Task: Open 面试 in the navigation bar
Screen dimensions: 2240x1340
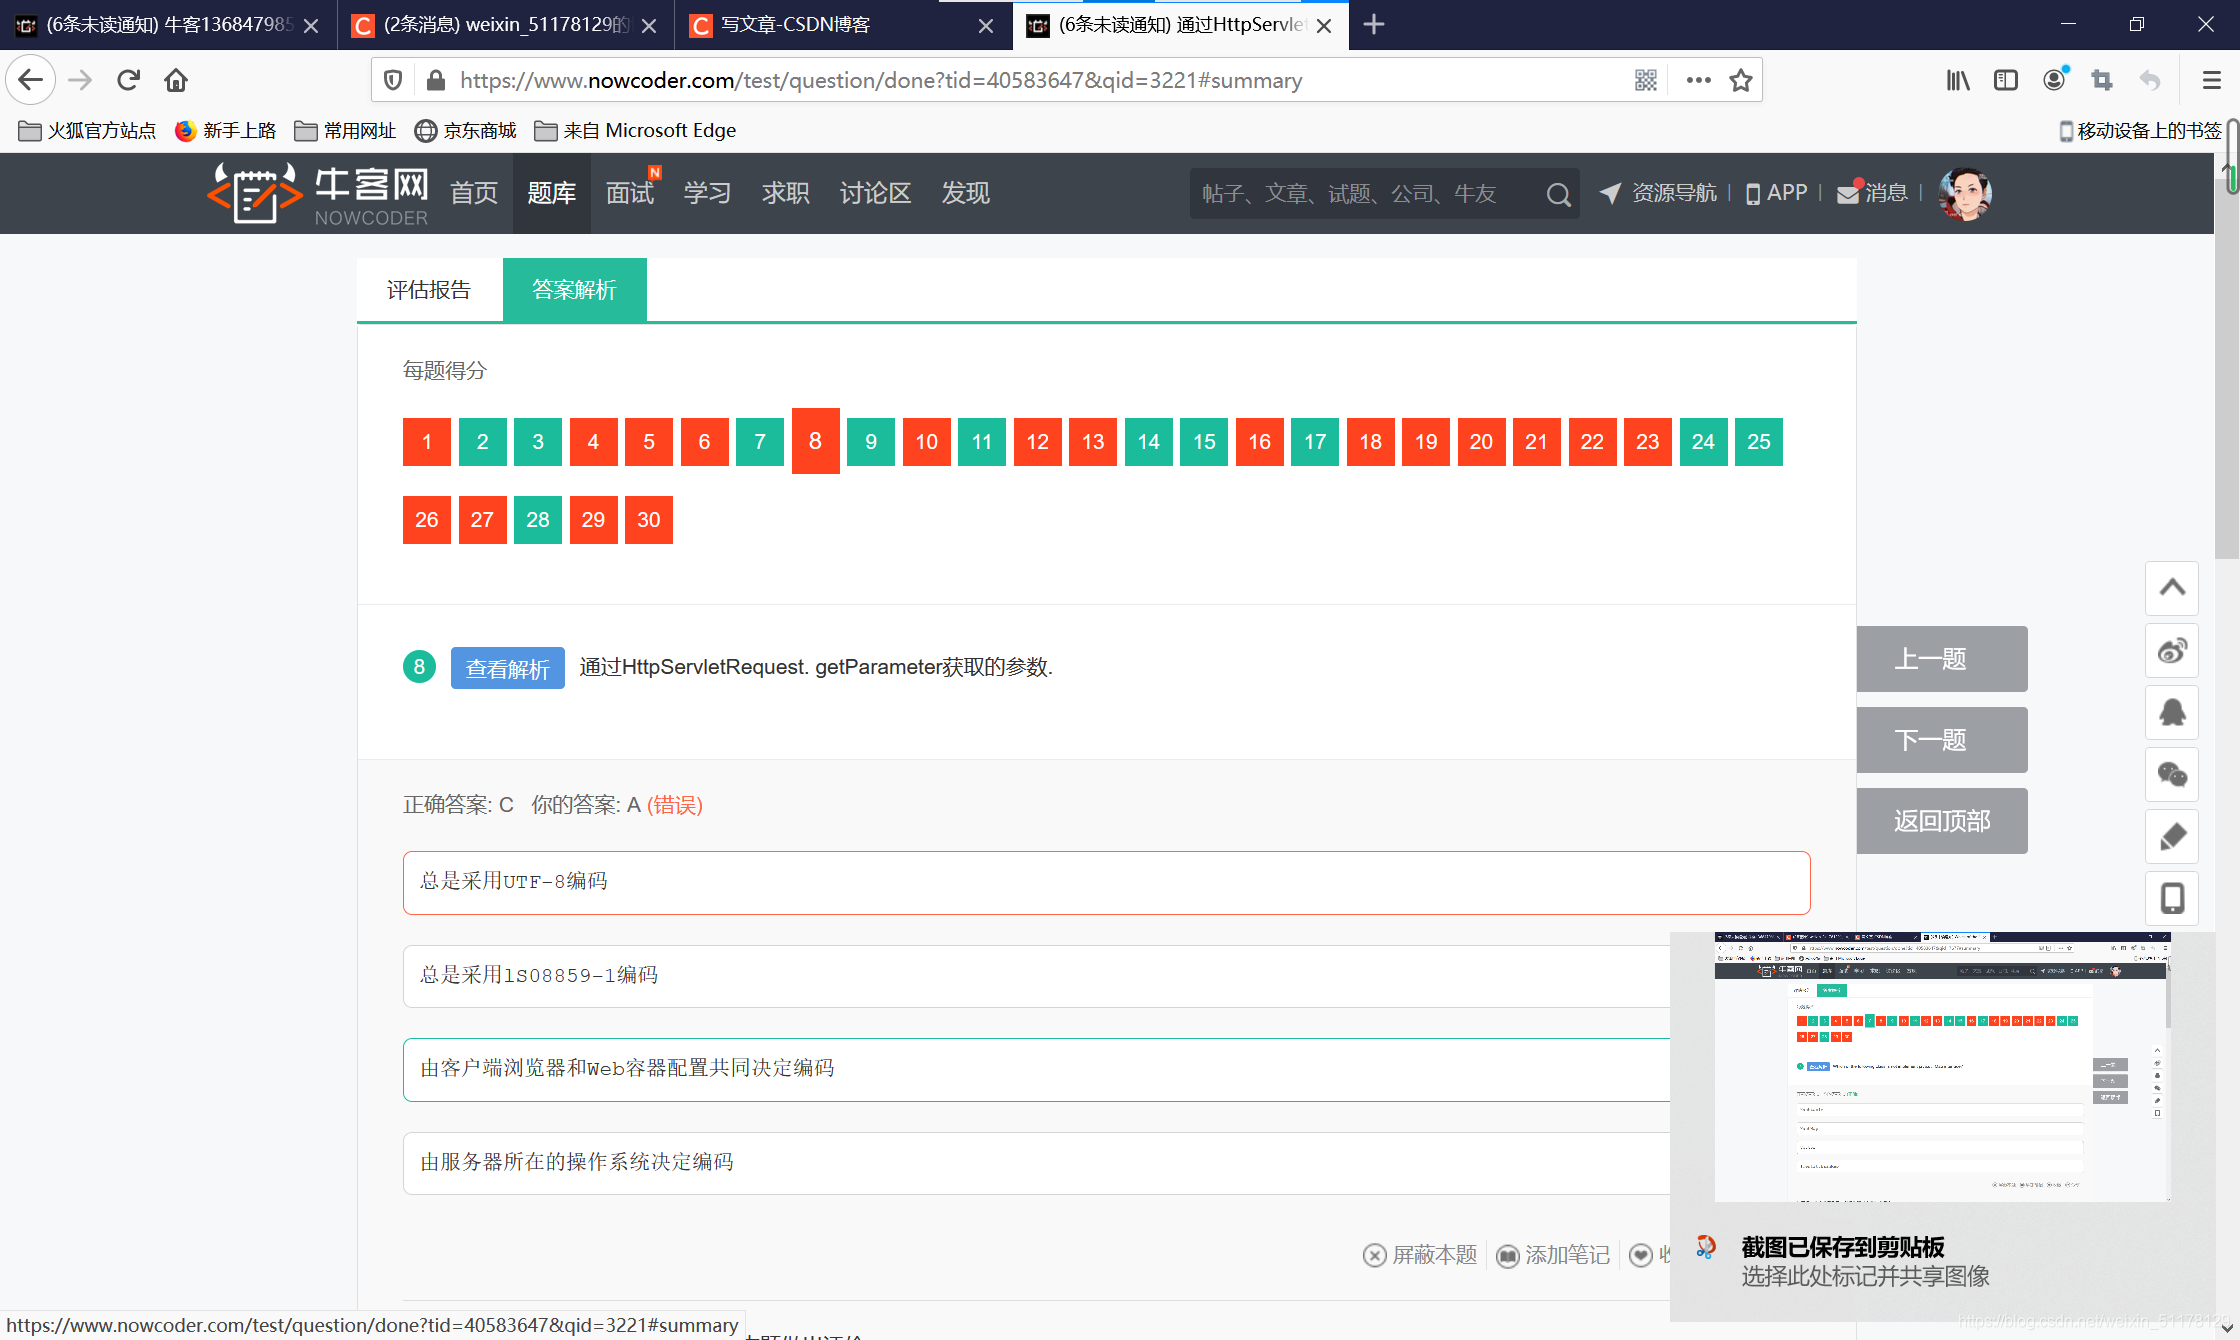Action: (x=630, y=193)
